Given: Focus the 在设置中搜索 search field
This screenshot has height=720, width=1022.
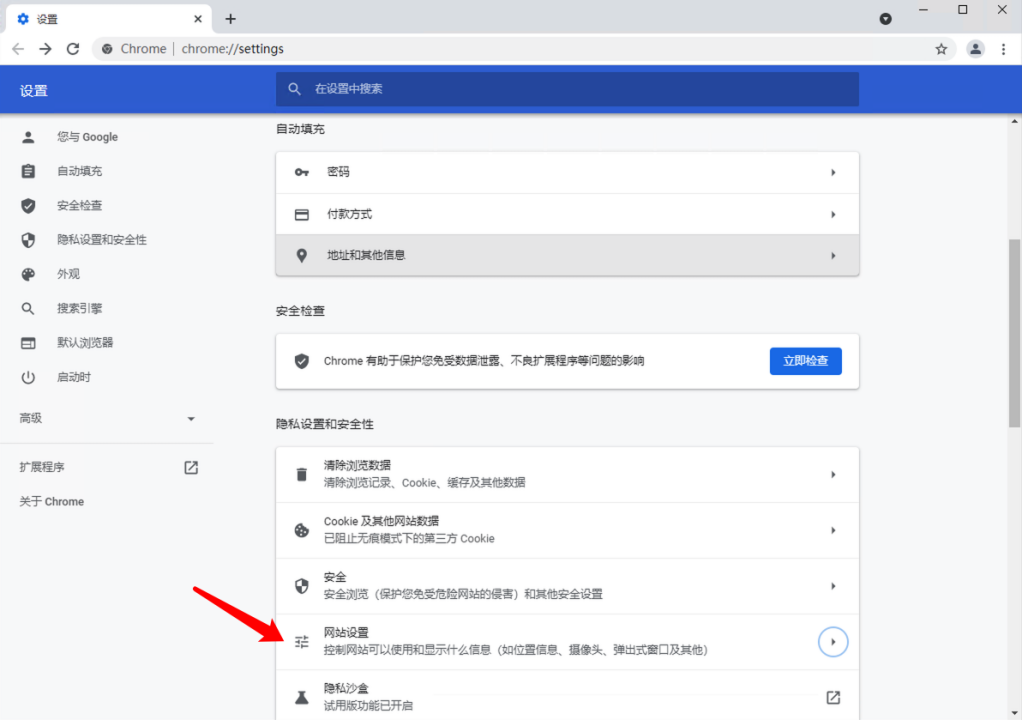Looking at the screenshot, I should [x=567, y=89].
